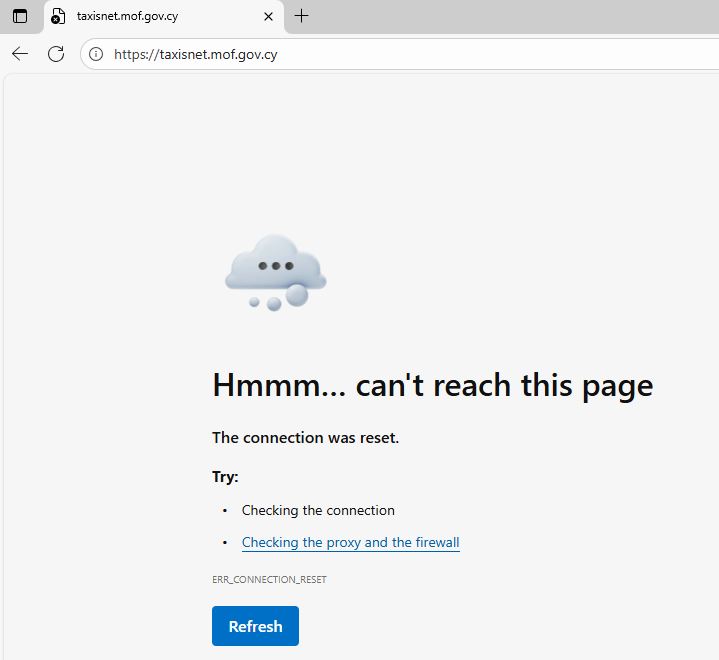View site information icon in the address bar
The image size is (719, 660).
(96, 54)
